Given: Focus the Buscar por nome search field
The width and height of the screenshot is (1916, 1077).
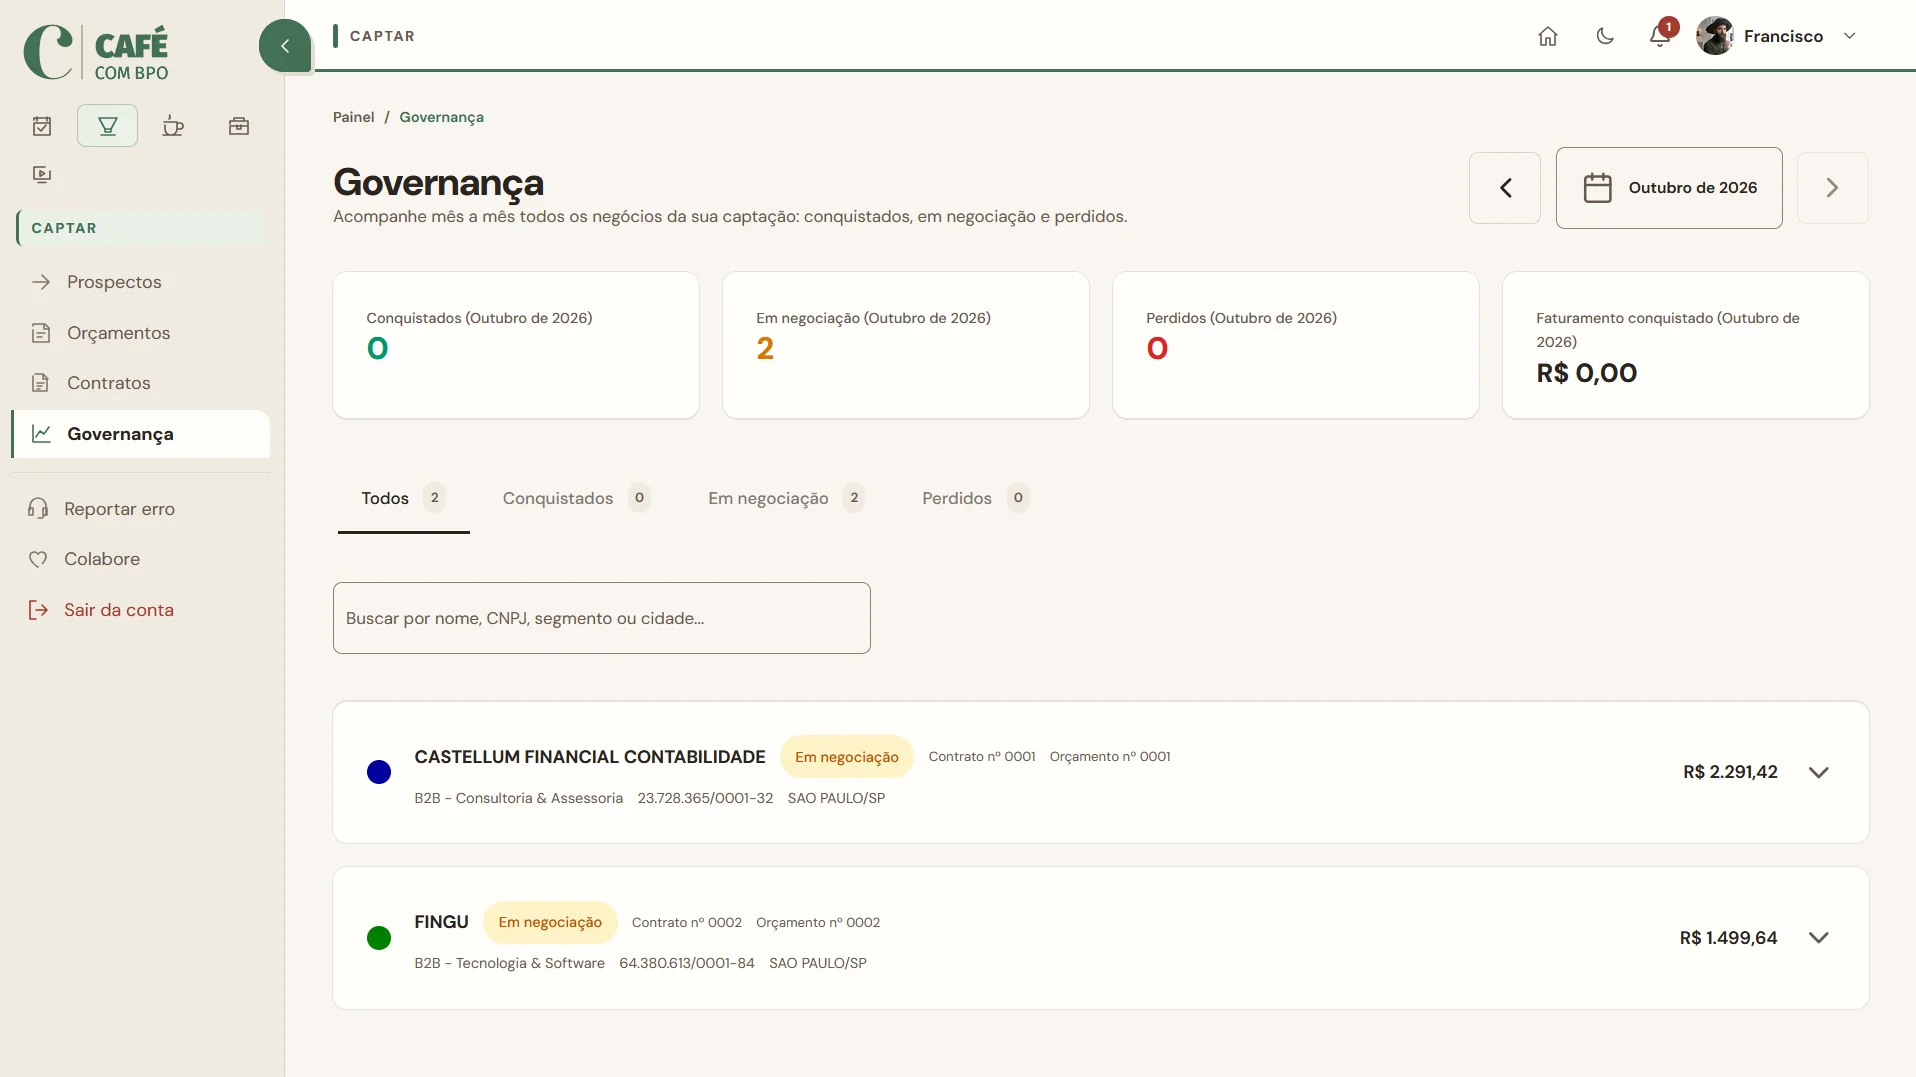Looking at the screenshot, I should pyautogui.click(x=601, y=618).
